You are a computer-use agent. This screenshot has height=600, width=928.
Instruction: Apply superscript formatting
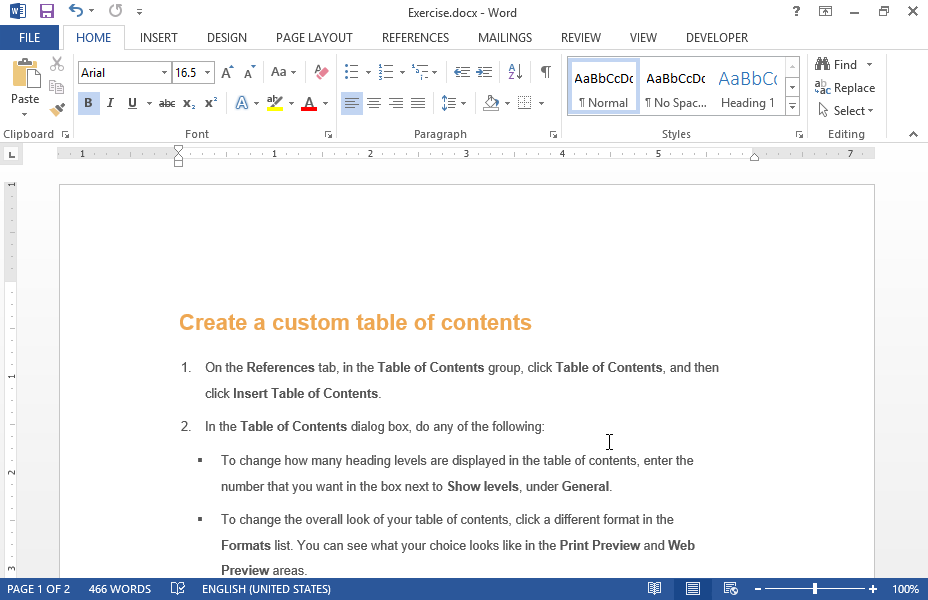pos(211,103)
